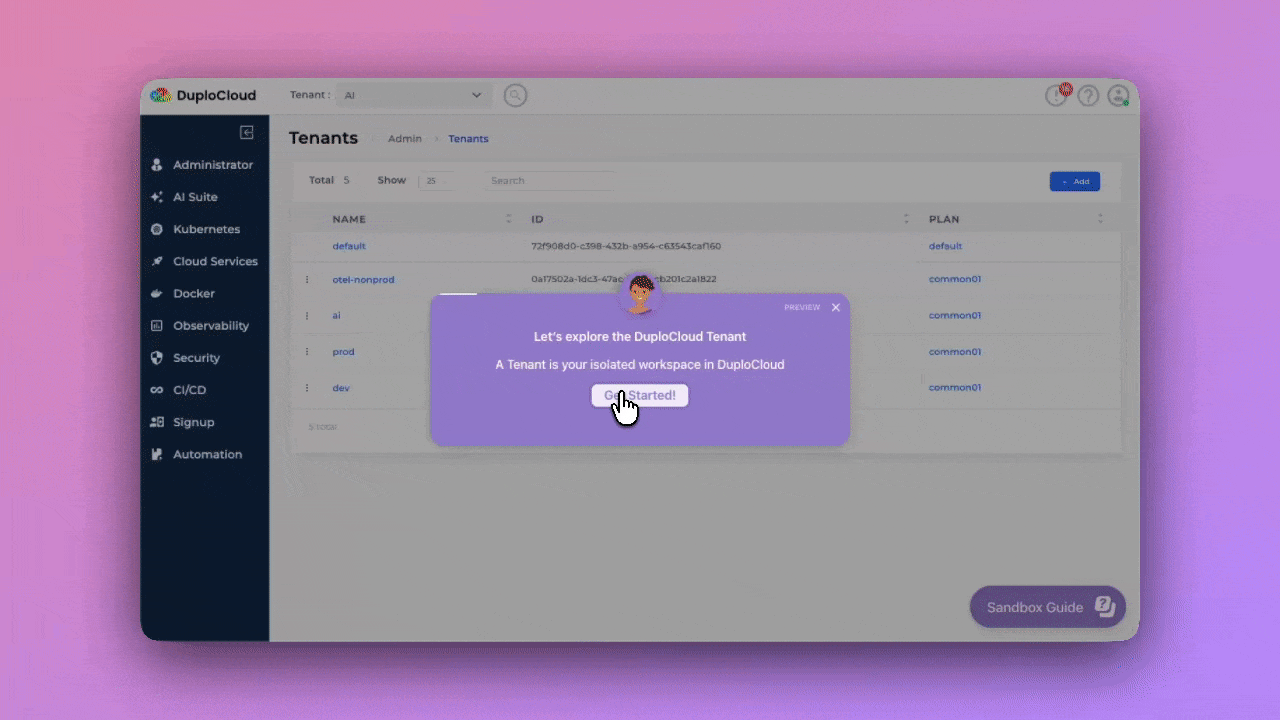Open Kubernetes in the sidebar
Screen dimensions: 1280x720
click(206, 229)
